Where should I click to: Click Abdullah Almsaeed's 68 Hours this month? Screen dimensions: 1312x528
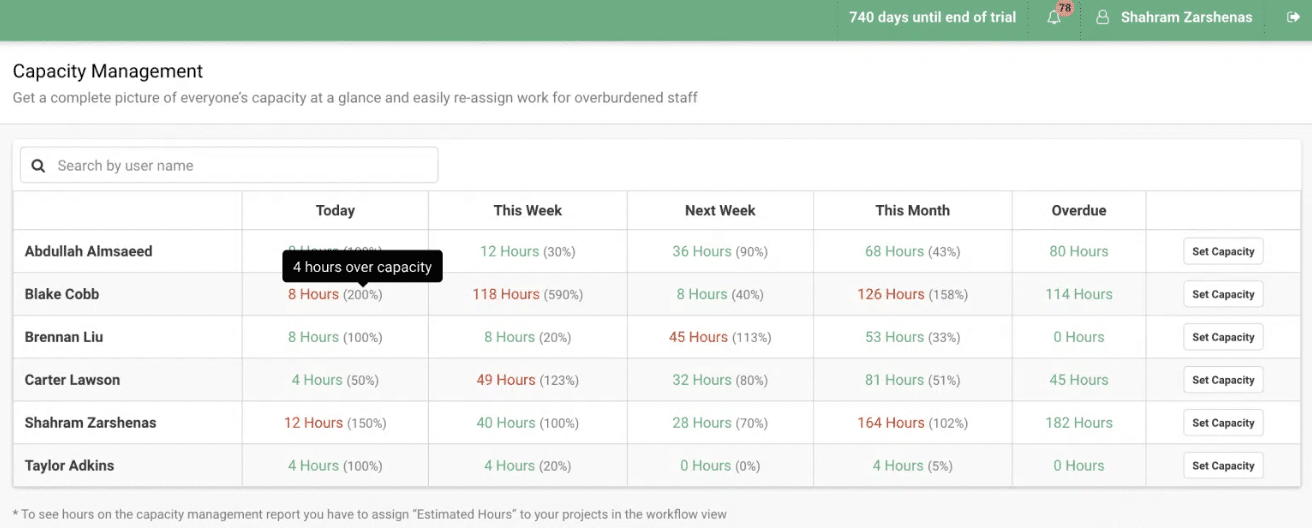913,251
